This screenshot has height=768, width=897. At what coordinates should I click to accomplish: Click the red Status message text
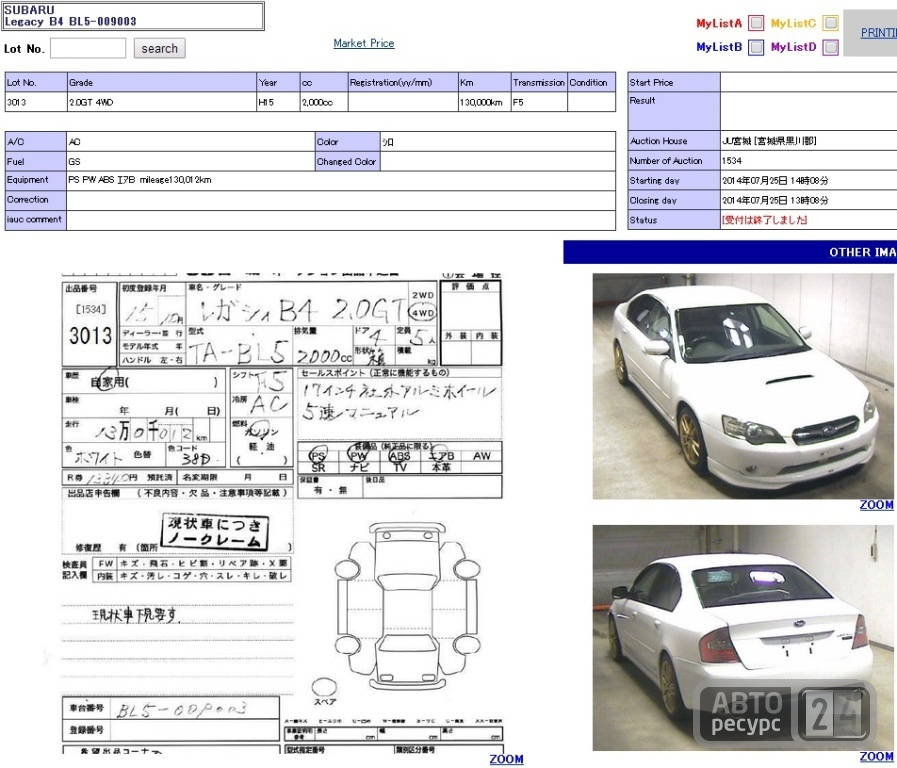click(x=764, y=220)
